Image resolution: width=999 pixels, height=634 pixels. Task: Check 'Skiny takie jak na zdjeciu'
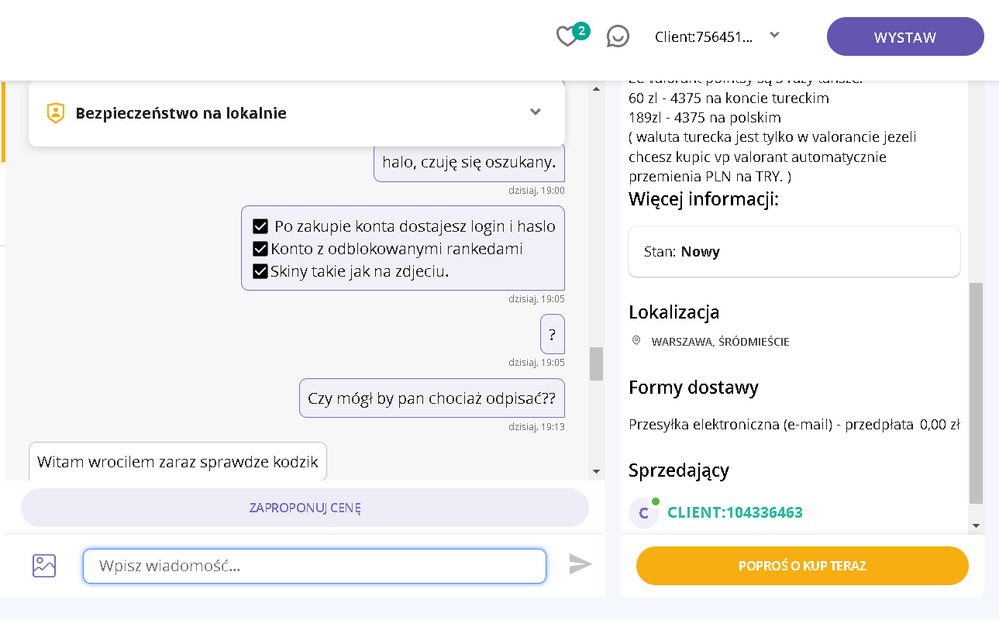261,270
